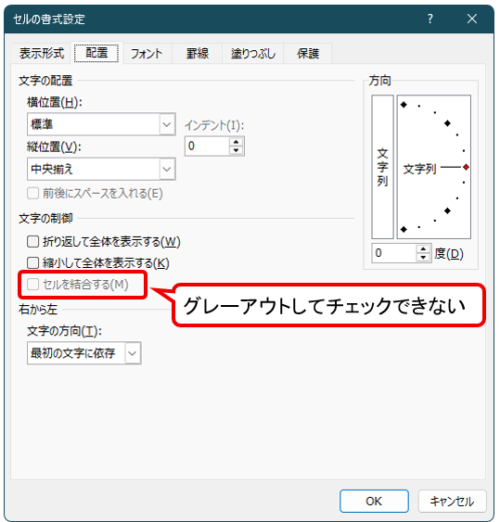
Task: Switch to the フォント tab
Action: click(x=147, y=53)
